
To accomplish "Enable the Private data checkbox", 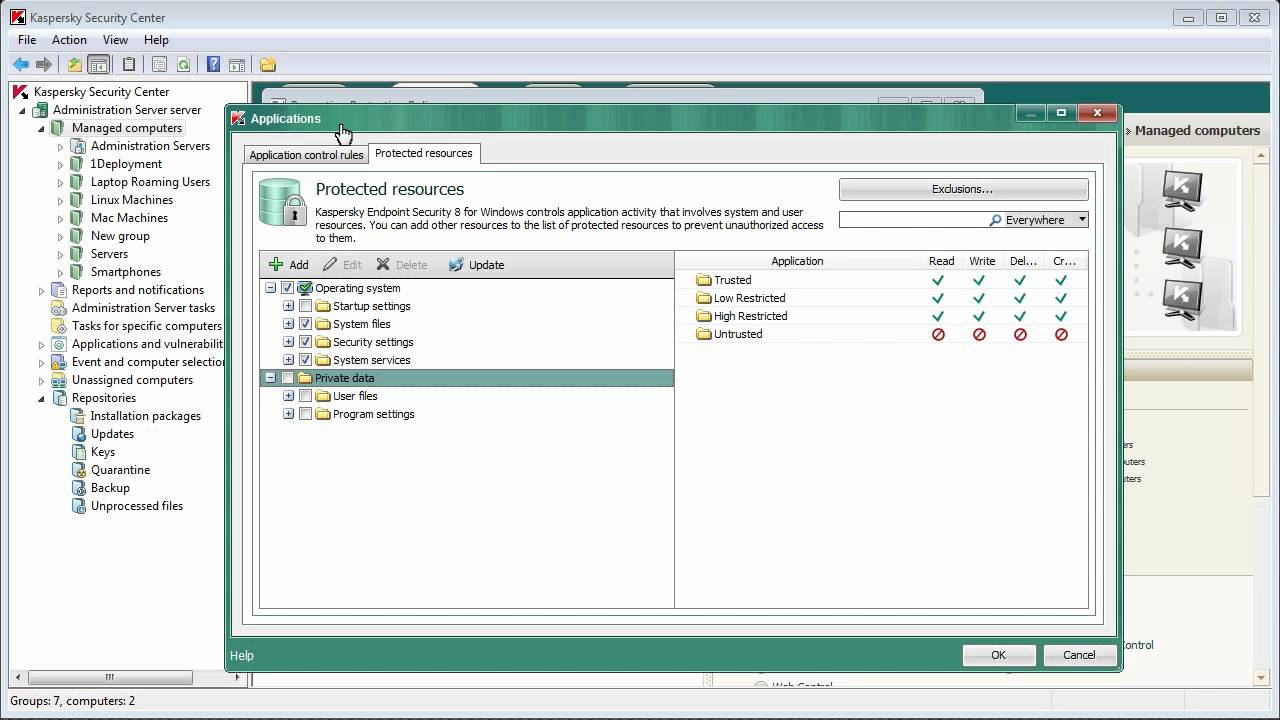I will [288, 378].
